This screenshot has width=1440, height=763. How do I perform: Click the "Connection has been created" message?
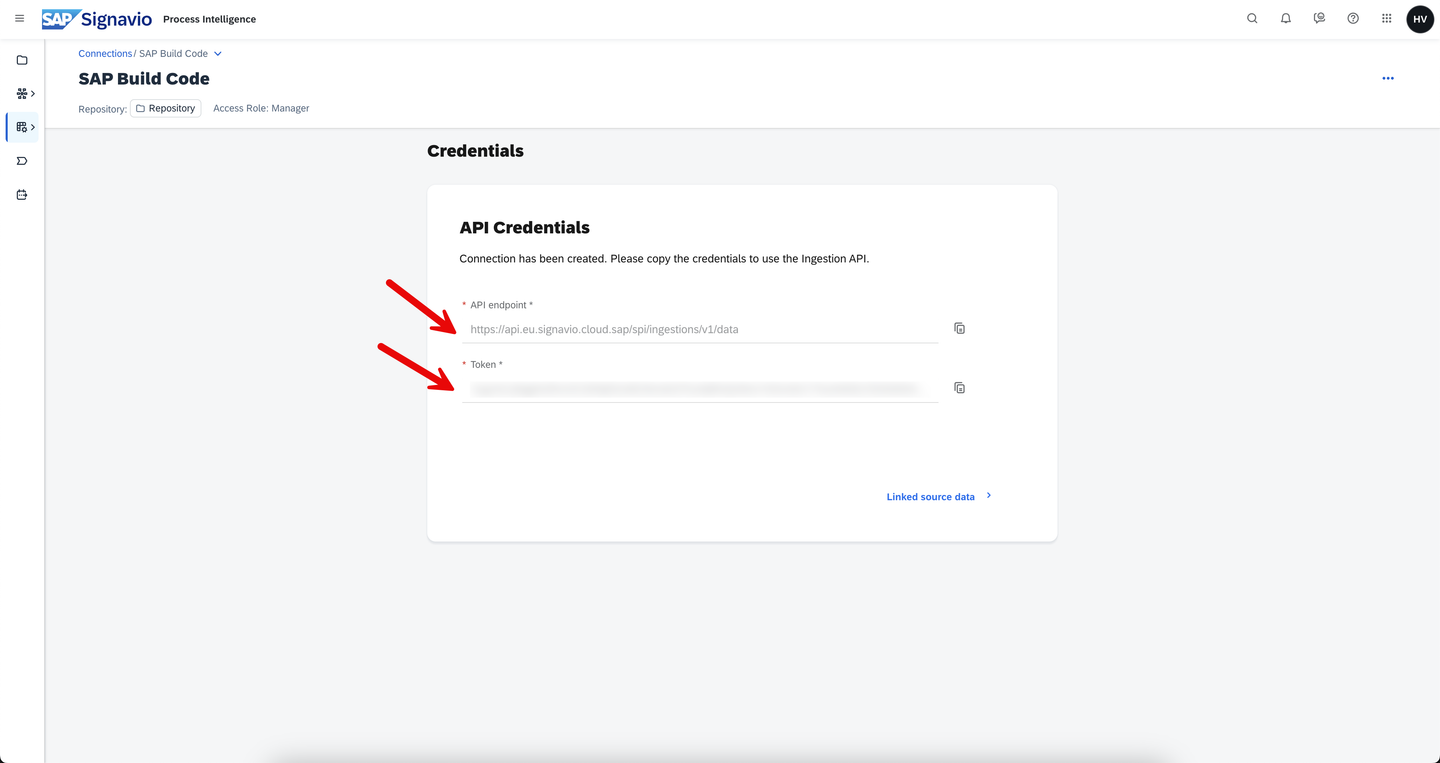click(x=664, y=259)
